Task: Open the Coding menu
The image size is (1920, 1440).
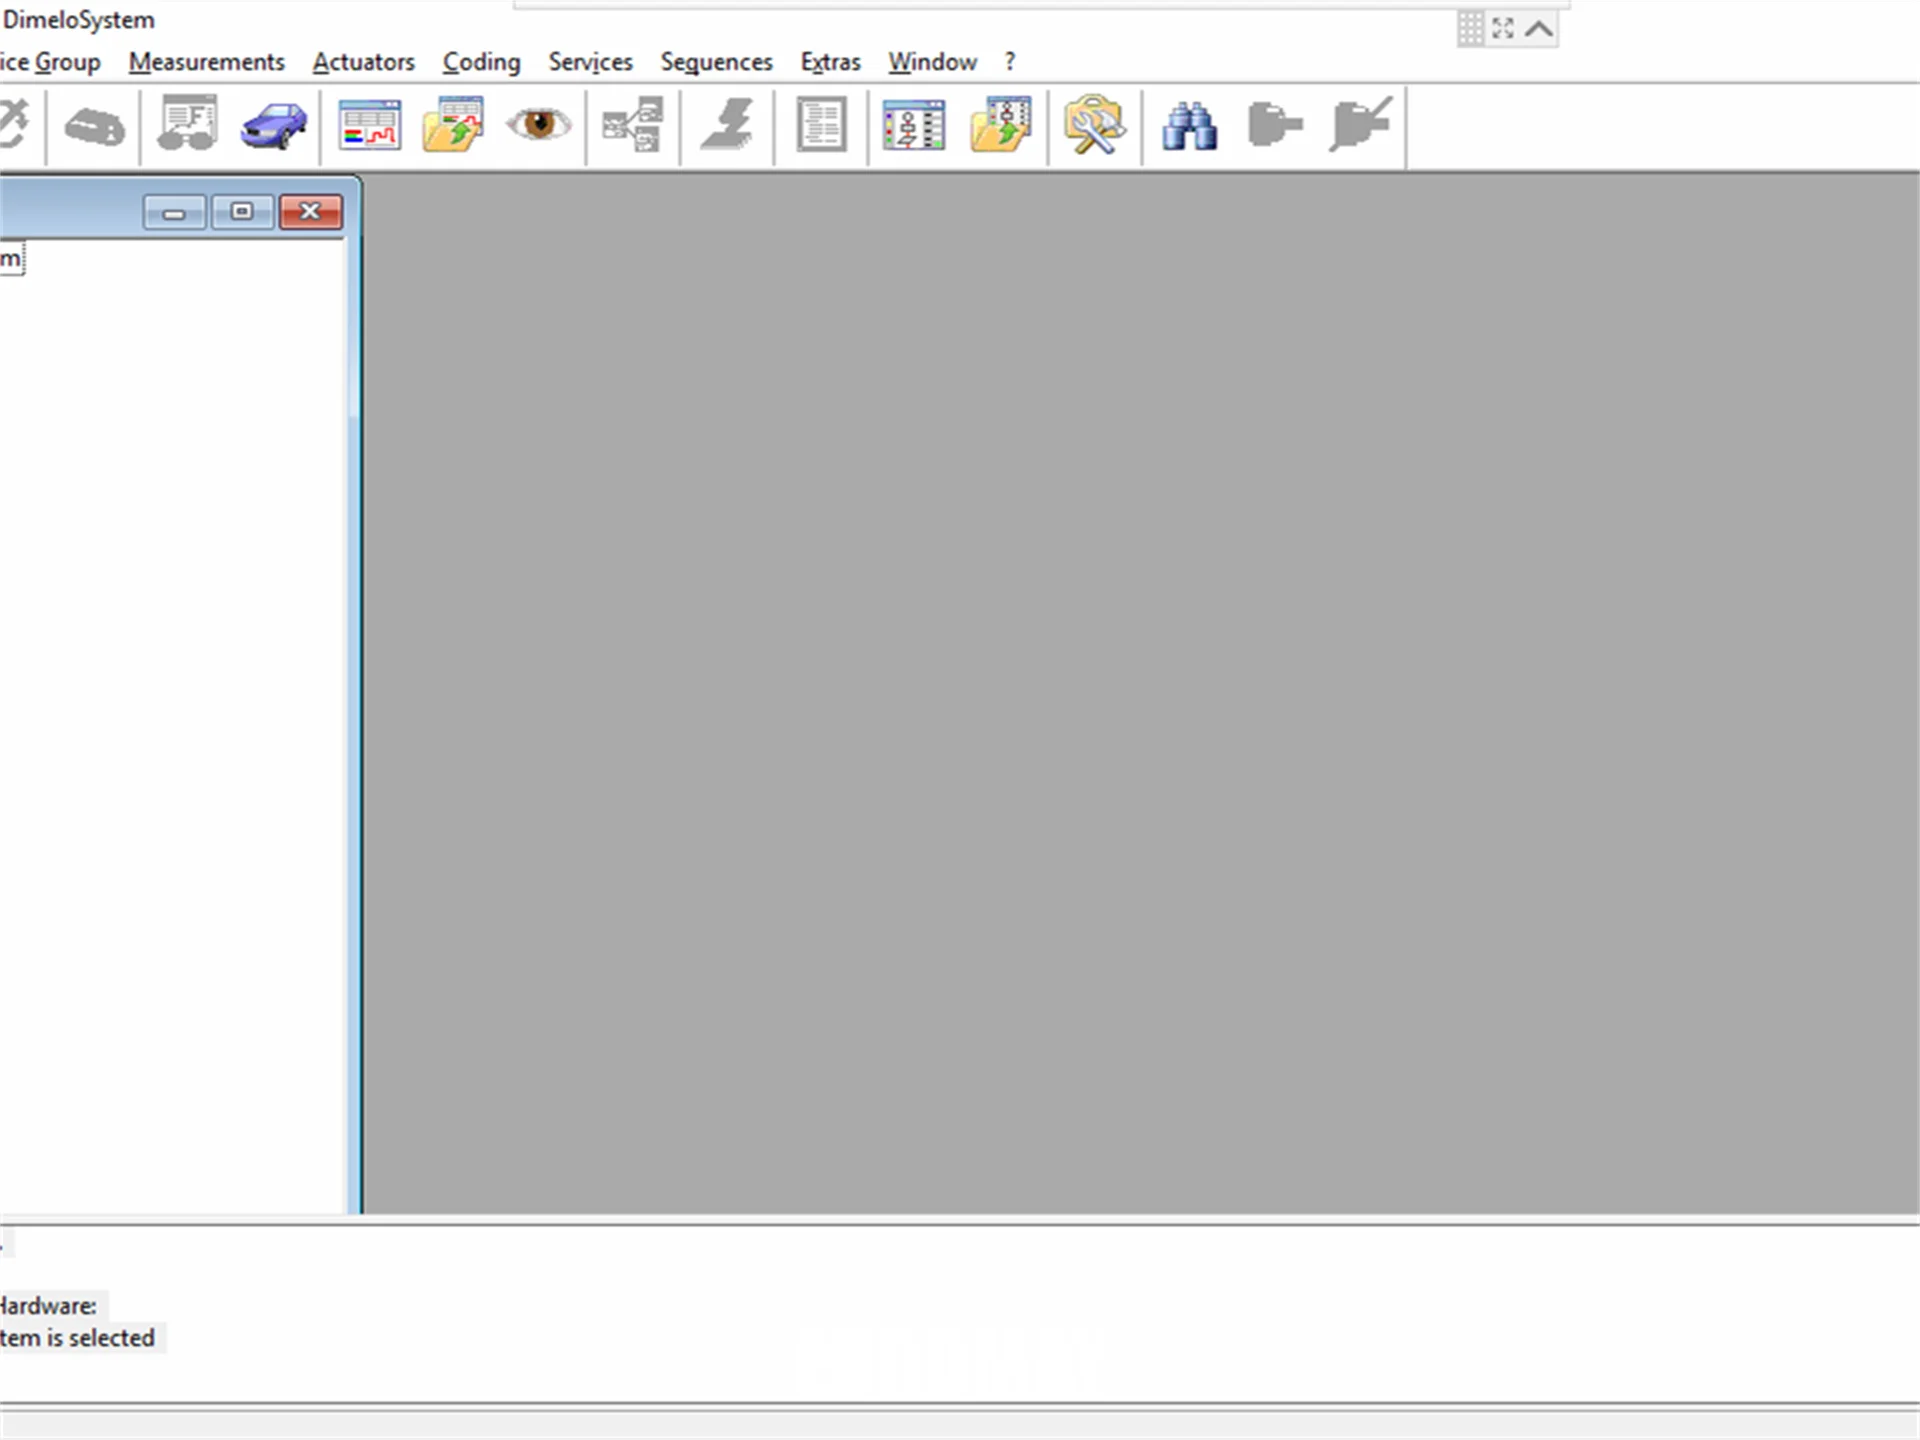Action: (481, 62)
